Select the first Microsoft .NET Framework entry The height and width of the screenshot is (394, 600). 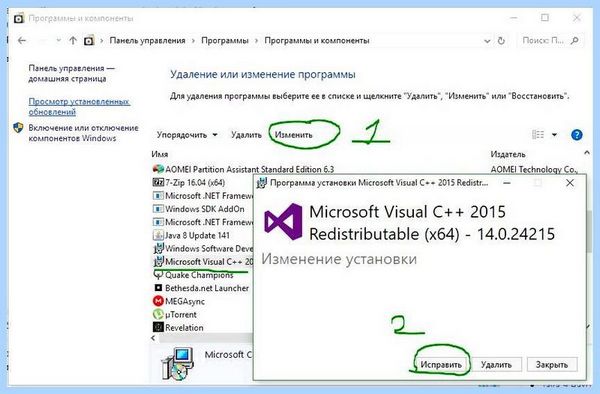point(209,196)
